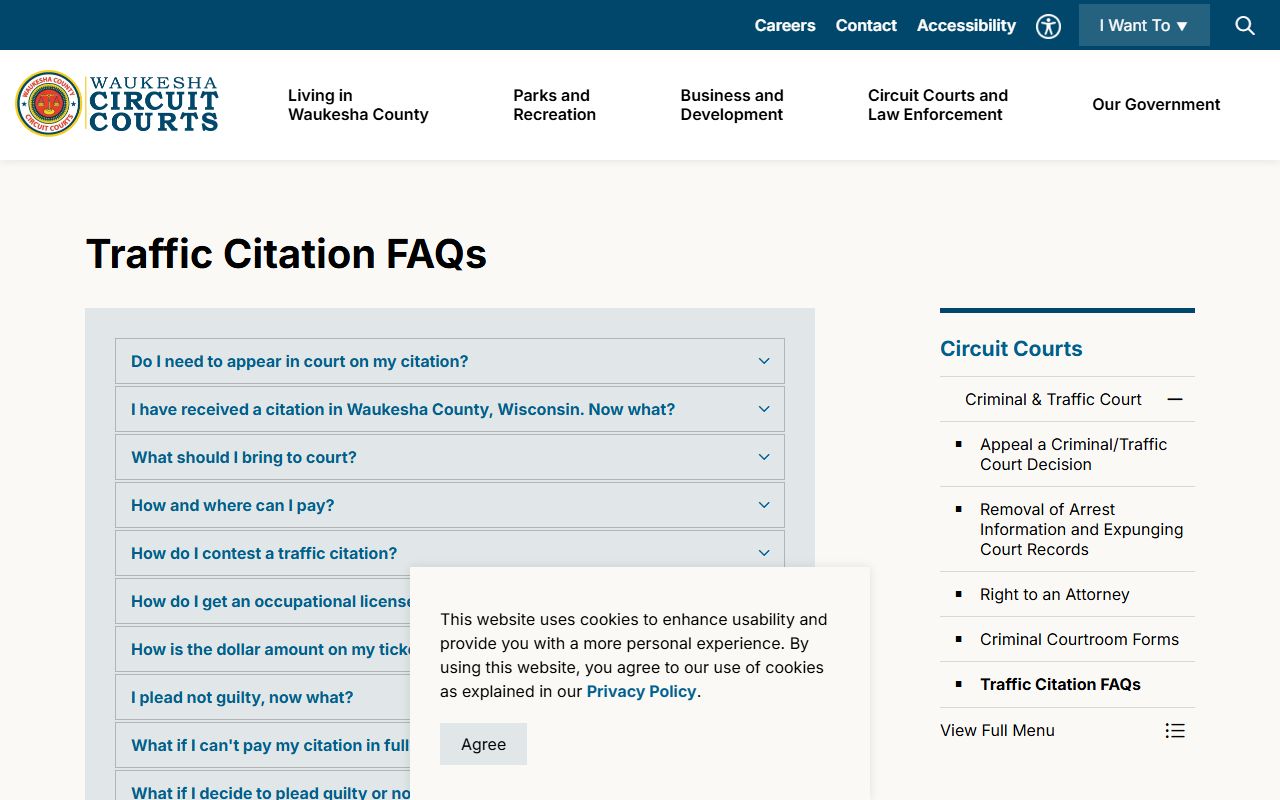Click the View Full Menu list icon
The width and height of the screenshot is (1280, 800).
(x=1175, y=731)
